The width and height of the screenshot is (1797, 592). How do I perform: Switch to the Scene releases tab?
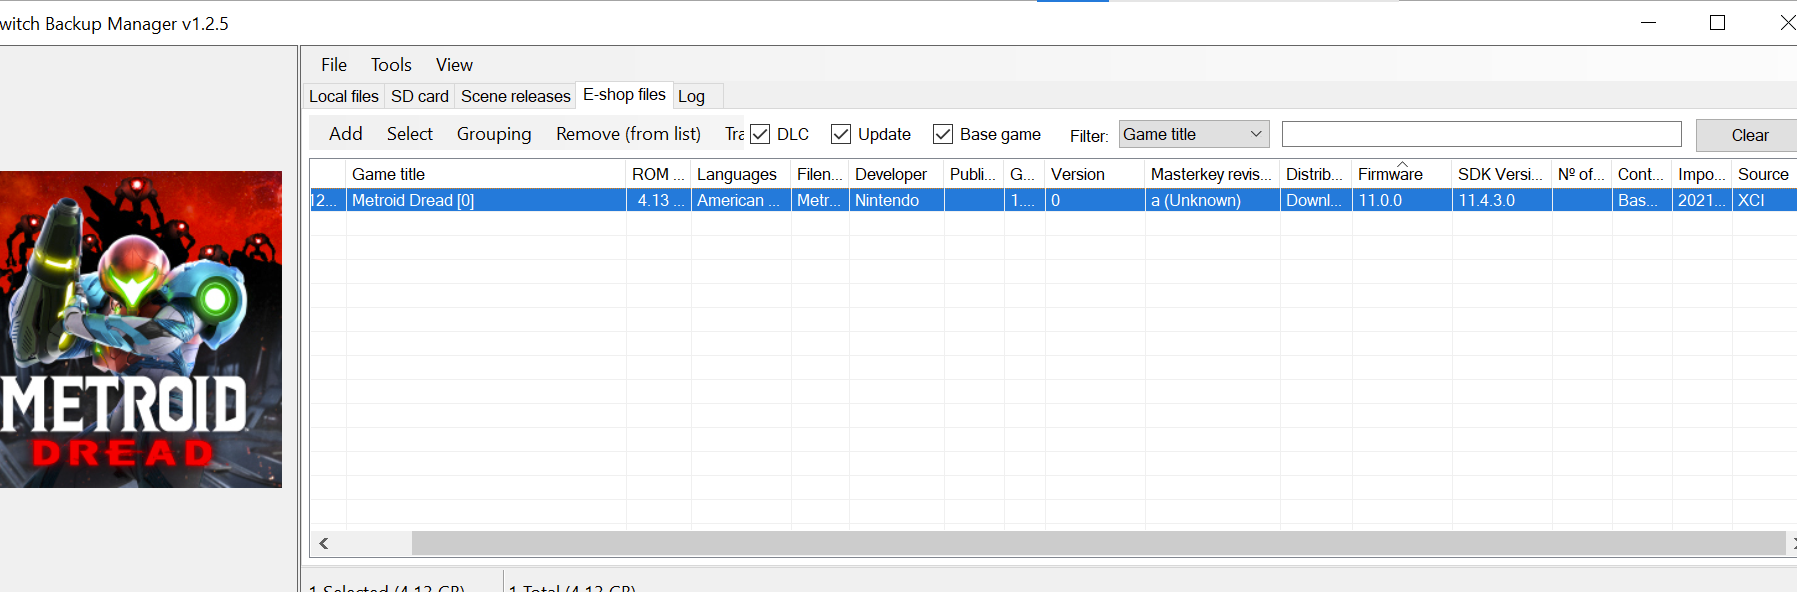[x=516, y=96]
